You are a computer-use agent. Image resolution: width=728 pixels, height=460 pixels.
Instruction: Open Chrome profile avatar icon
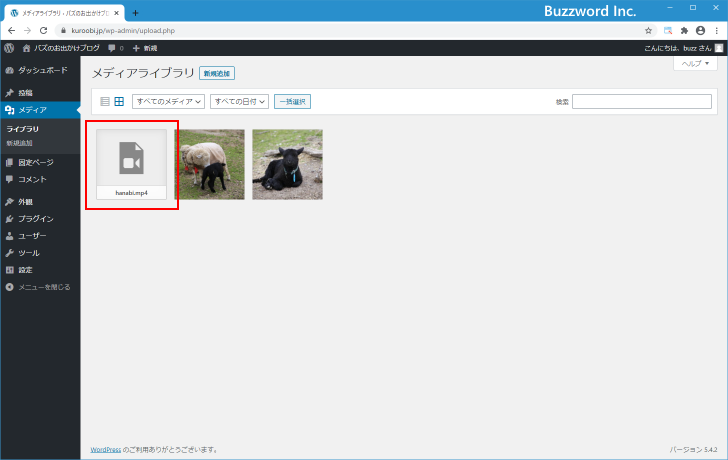[x=700, y=30]
